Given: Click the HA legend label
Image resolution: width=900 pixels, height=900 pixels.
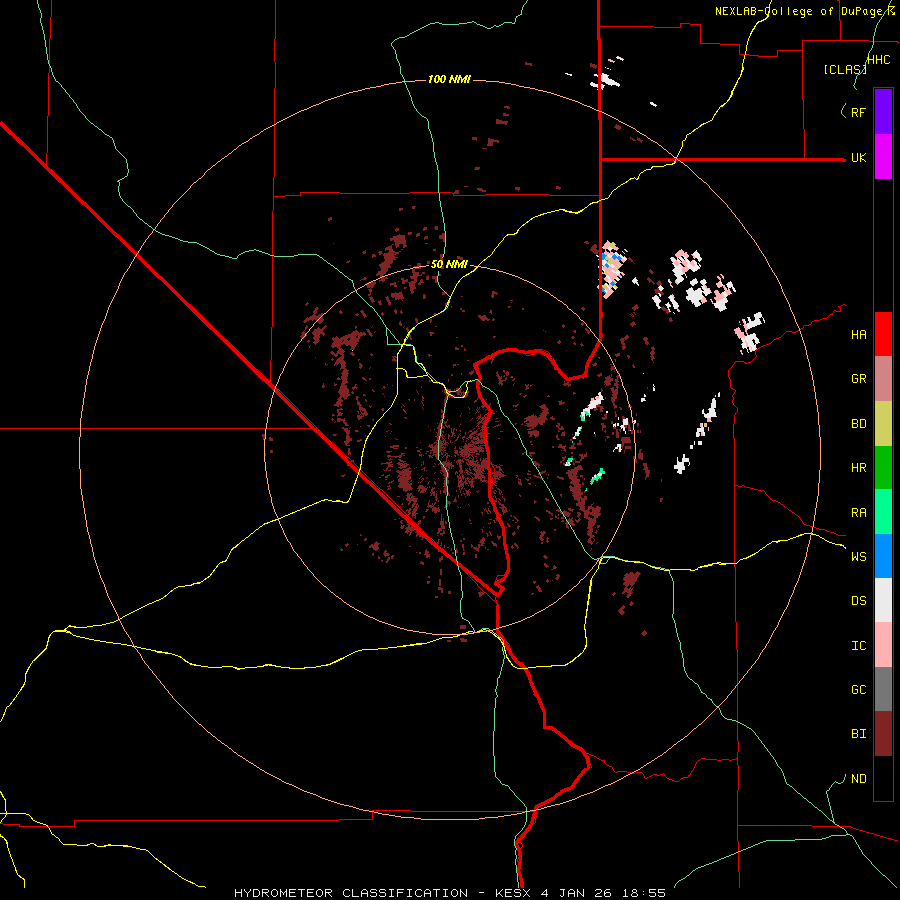Looking at the screenshot, I should click(858, 335).
